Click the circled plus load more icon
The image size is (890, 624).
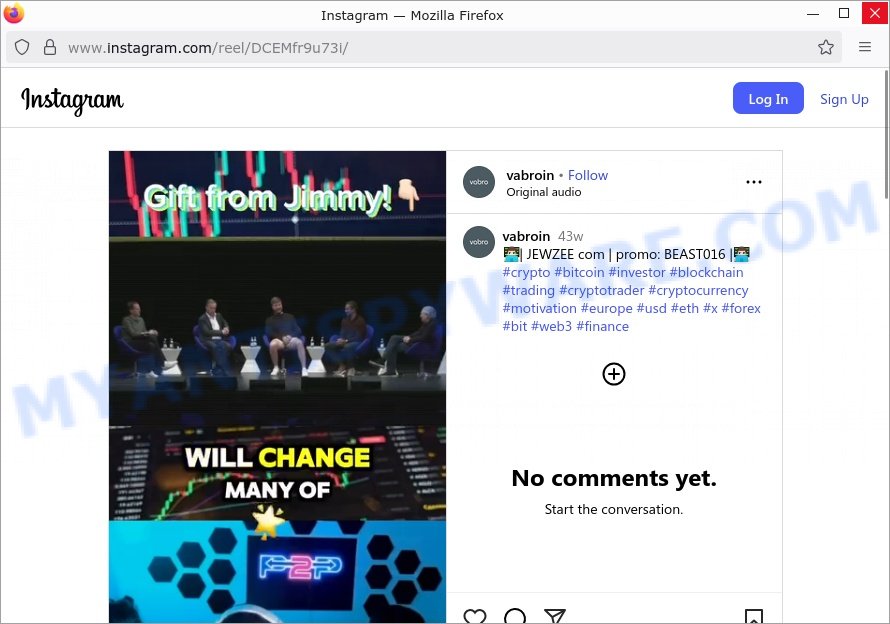coord(614,374)
